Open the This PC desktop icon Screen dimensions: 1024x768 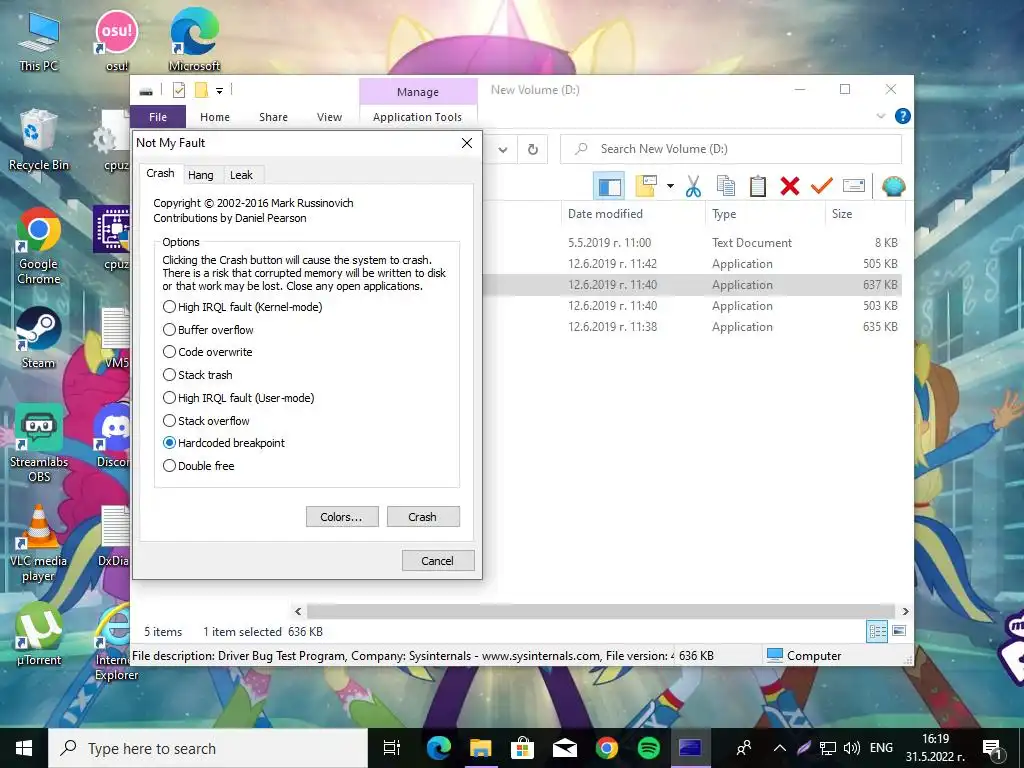[39, 40]
